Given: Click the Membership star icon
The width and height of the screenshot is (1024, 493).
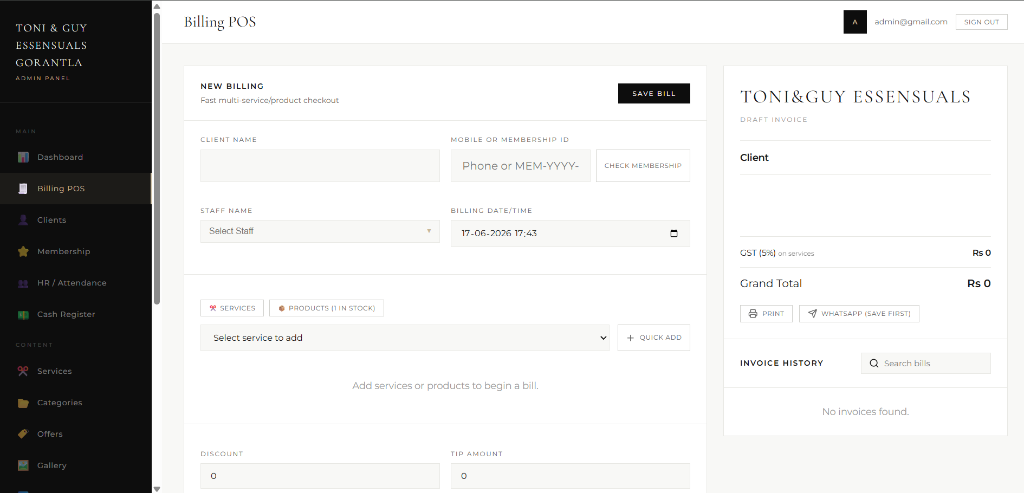Looking at the screenshot, I should (23, 251).
